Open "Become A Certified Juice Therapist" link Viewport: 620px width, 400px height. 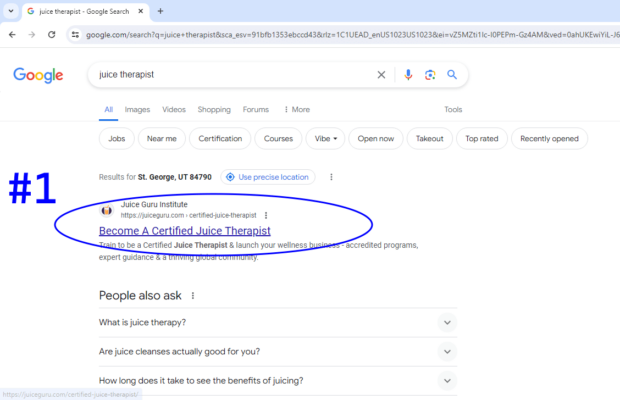pyautogui.click(x=184, y=231)
